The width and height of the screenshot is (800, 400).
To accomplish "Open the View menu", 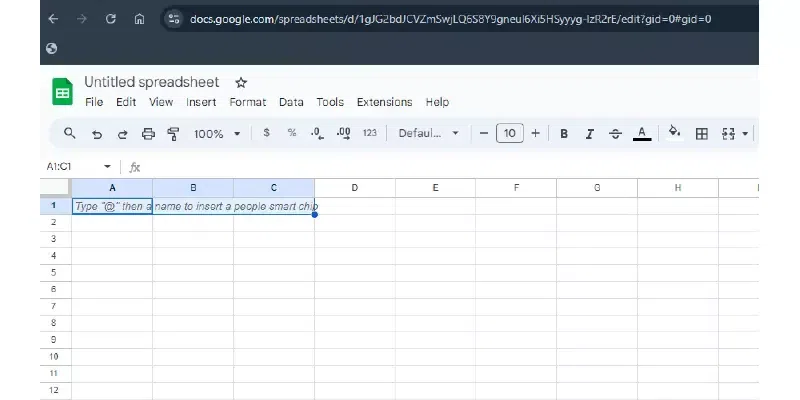I will [x=161, y=102].
